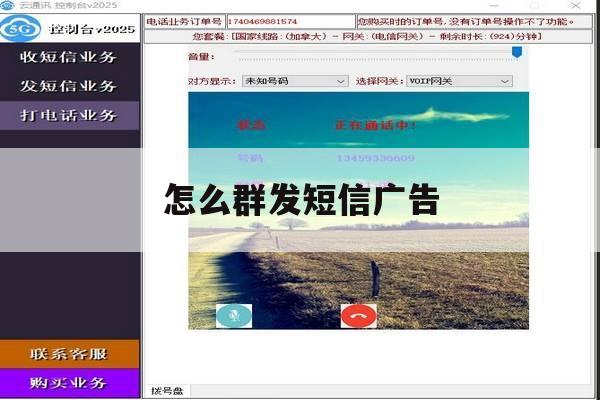The image size is (600, 400).
Task: Click the phone number 13459336609 text
Action: coord(375,158)
